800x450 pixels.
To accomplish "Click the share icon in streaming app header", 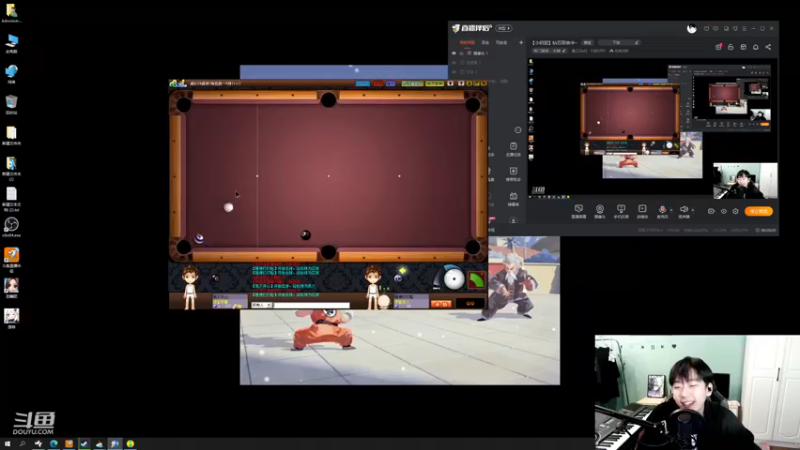I will 768,47.
